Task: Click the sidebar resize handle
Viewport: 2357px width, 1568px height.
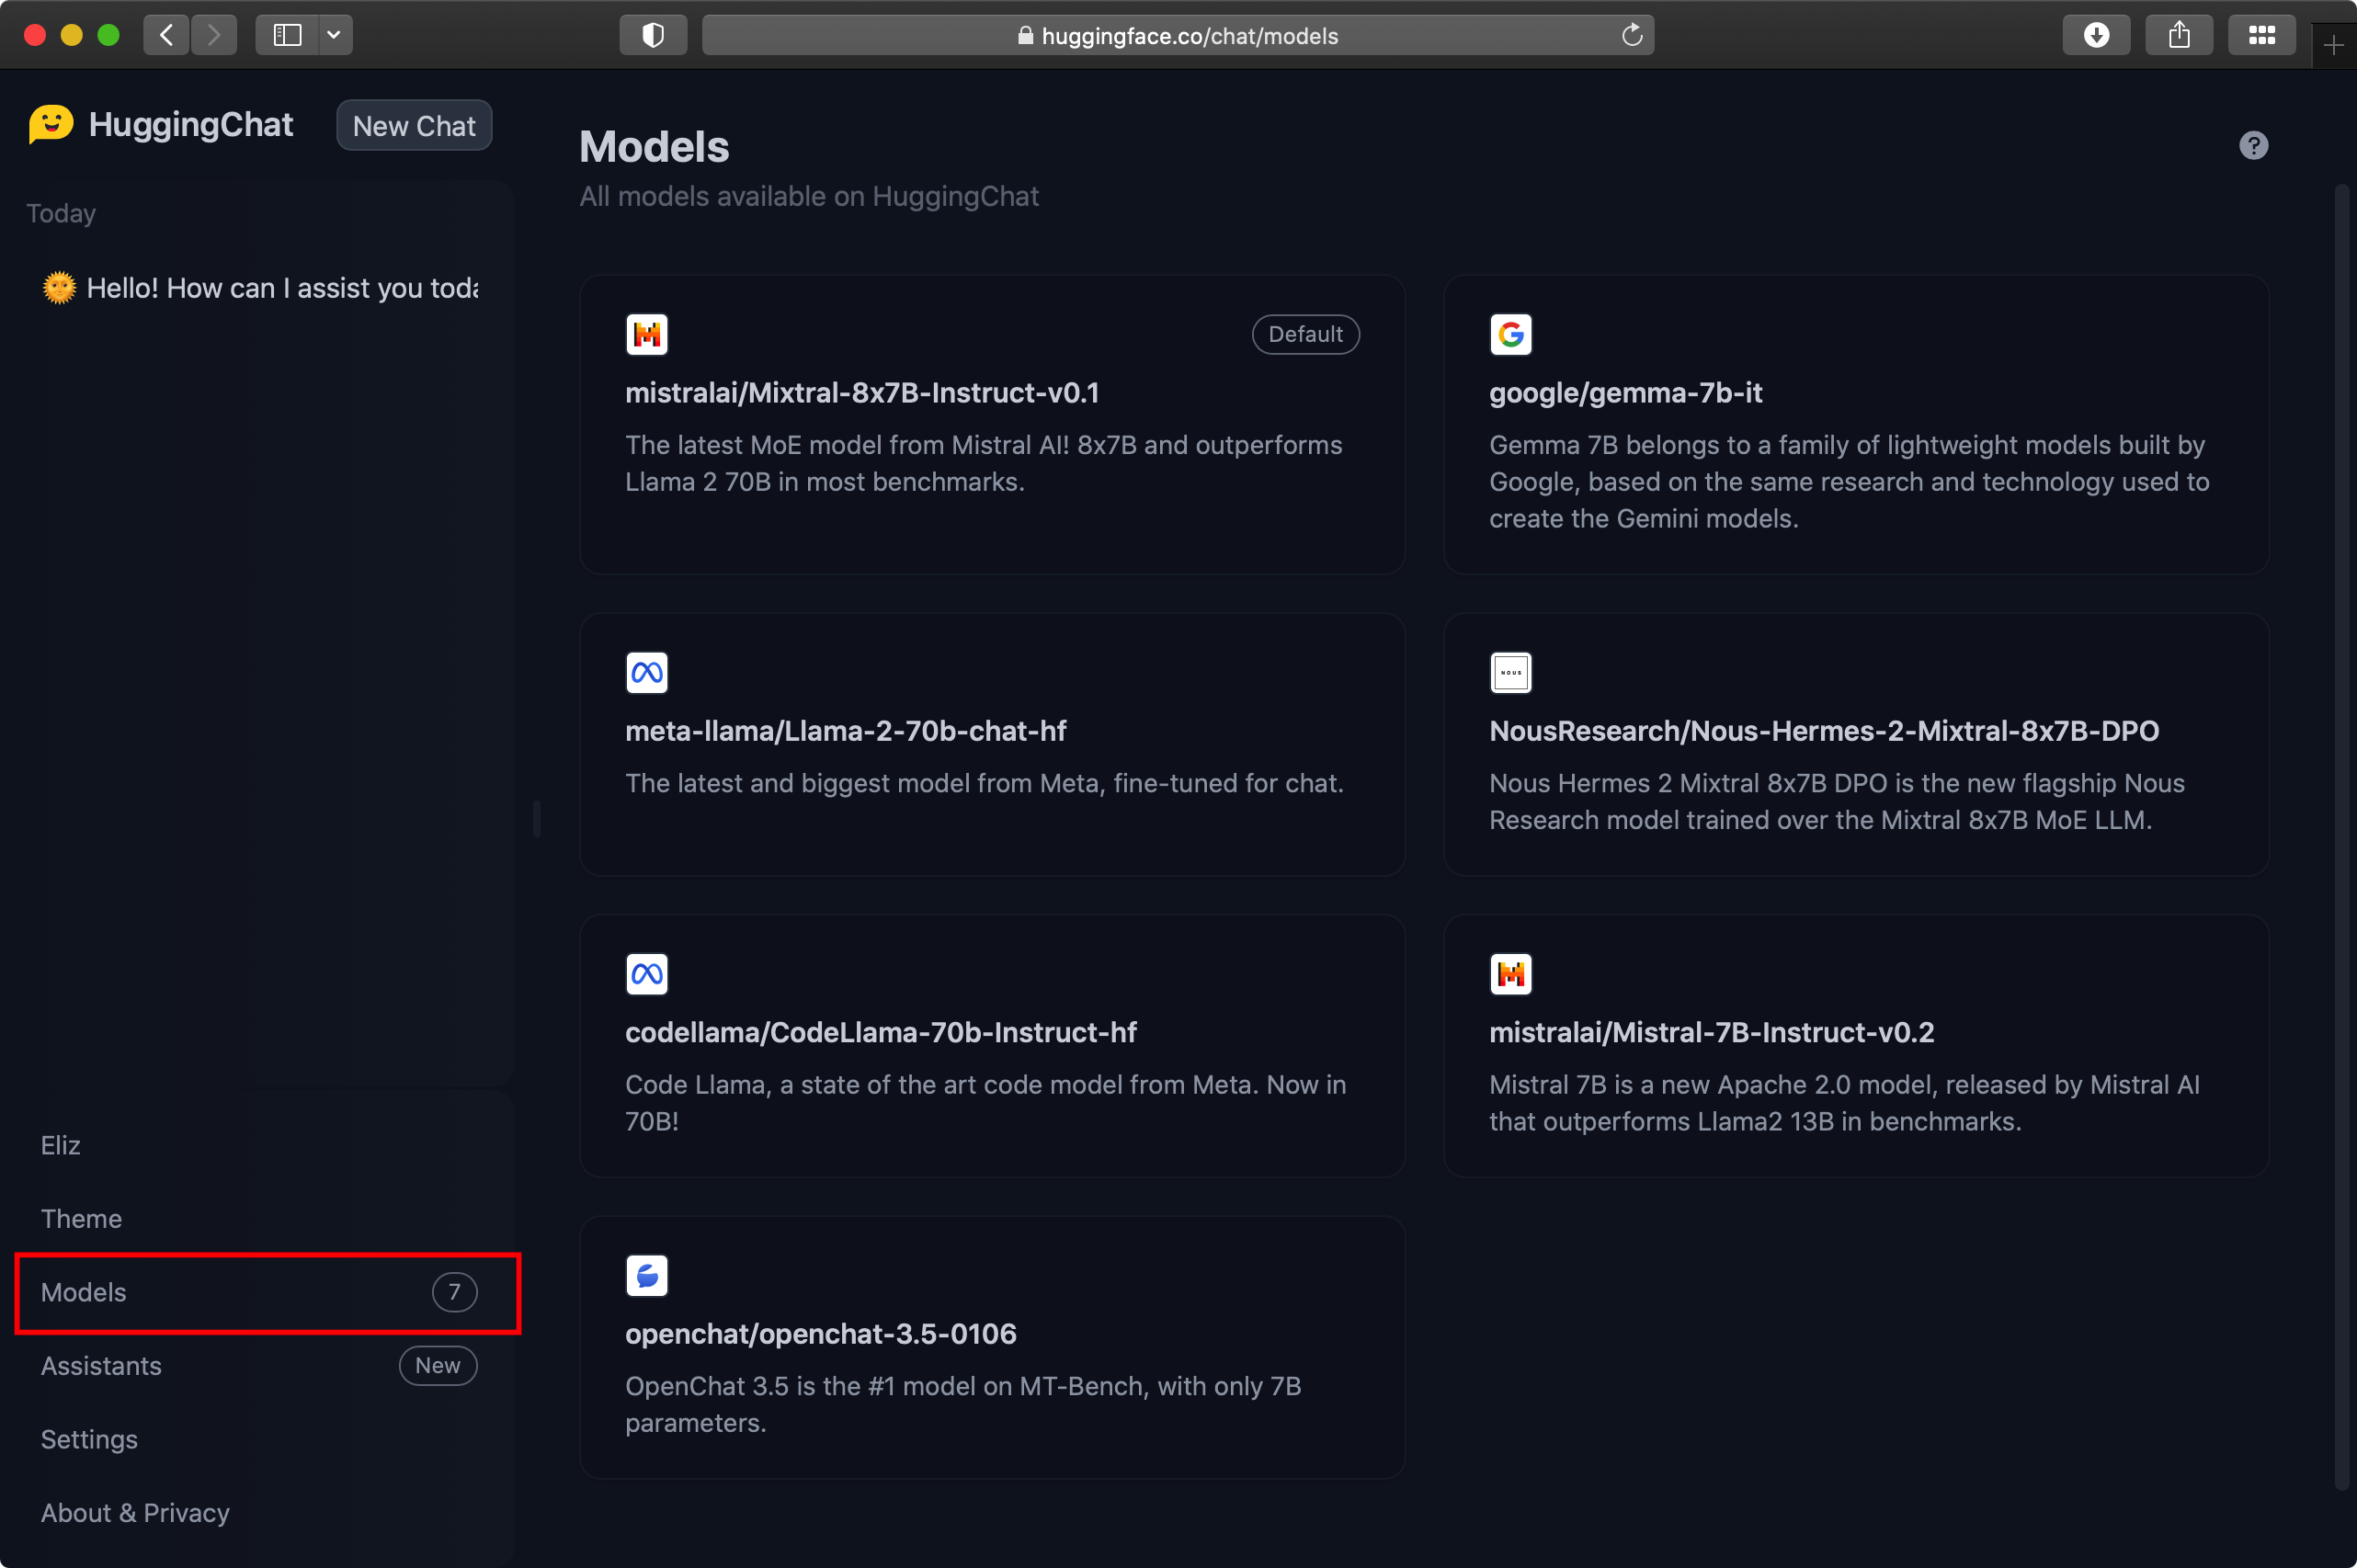Action: pyautogui.click(x=537, y=818)
